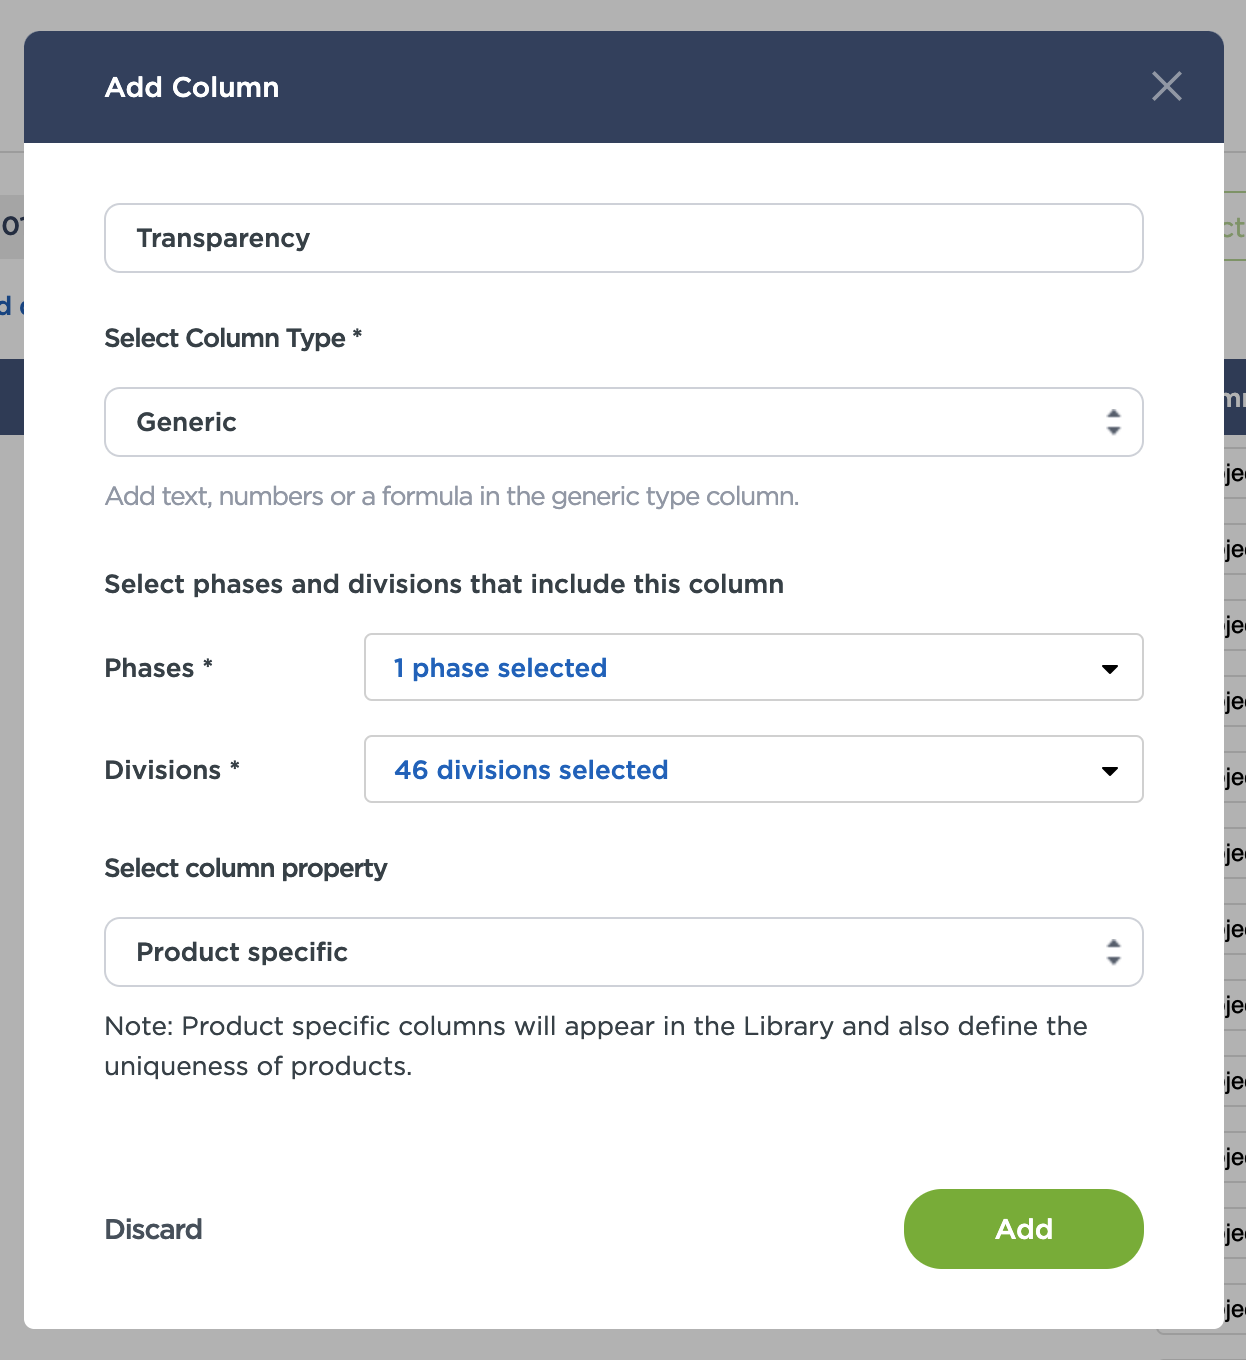The width and height of the screenshot is (1246, 1360).
Task: Click the 'Add Column' dialog title
Action: coord(192,87)
